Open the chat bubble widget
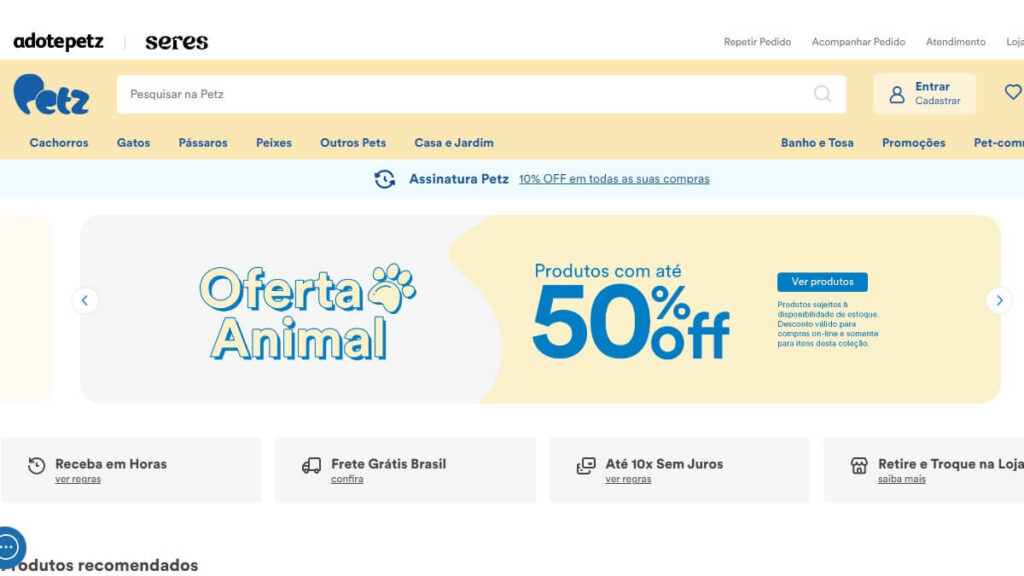The image size is (1024, 576). pos(9,547)
